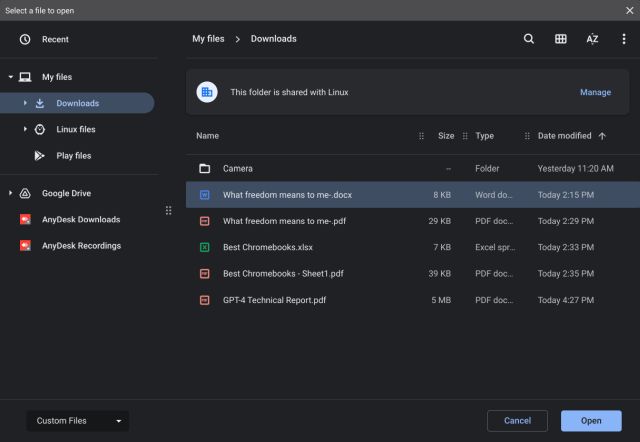This screenshot has width=640, height=442.
Task: Sort files by Date modified column
Action: 564,136
